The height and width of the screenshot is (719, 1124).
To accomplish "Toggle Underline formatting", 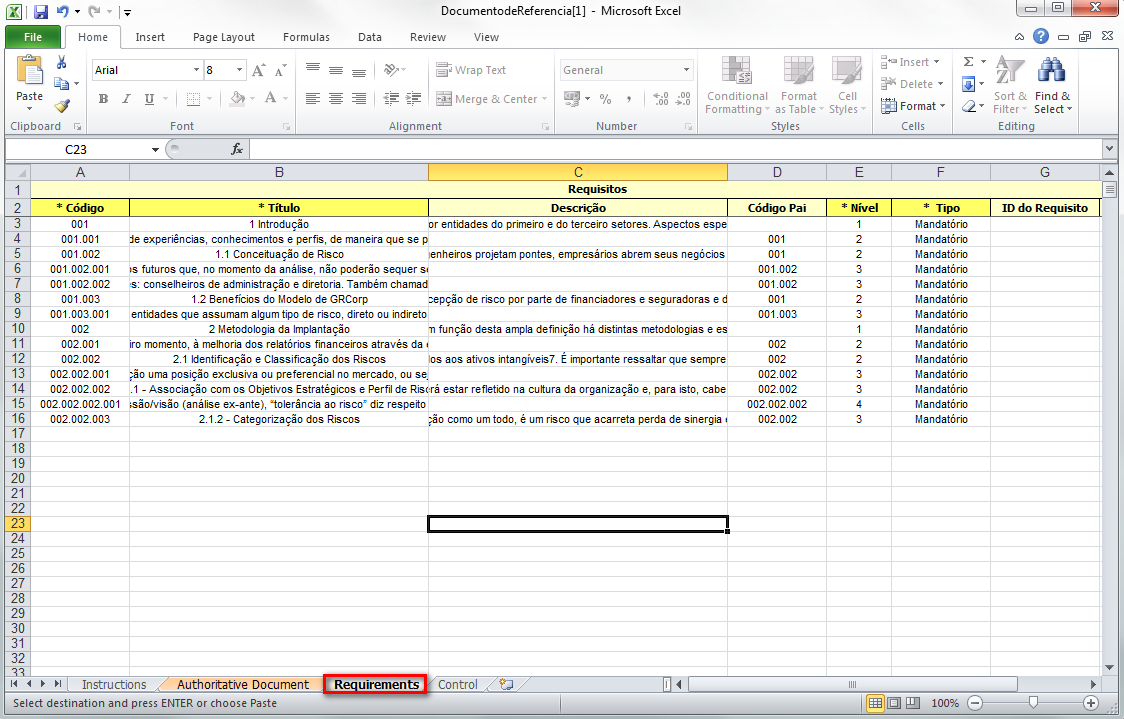I will click(149, 99).
